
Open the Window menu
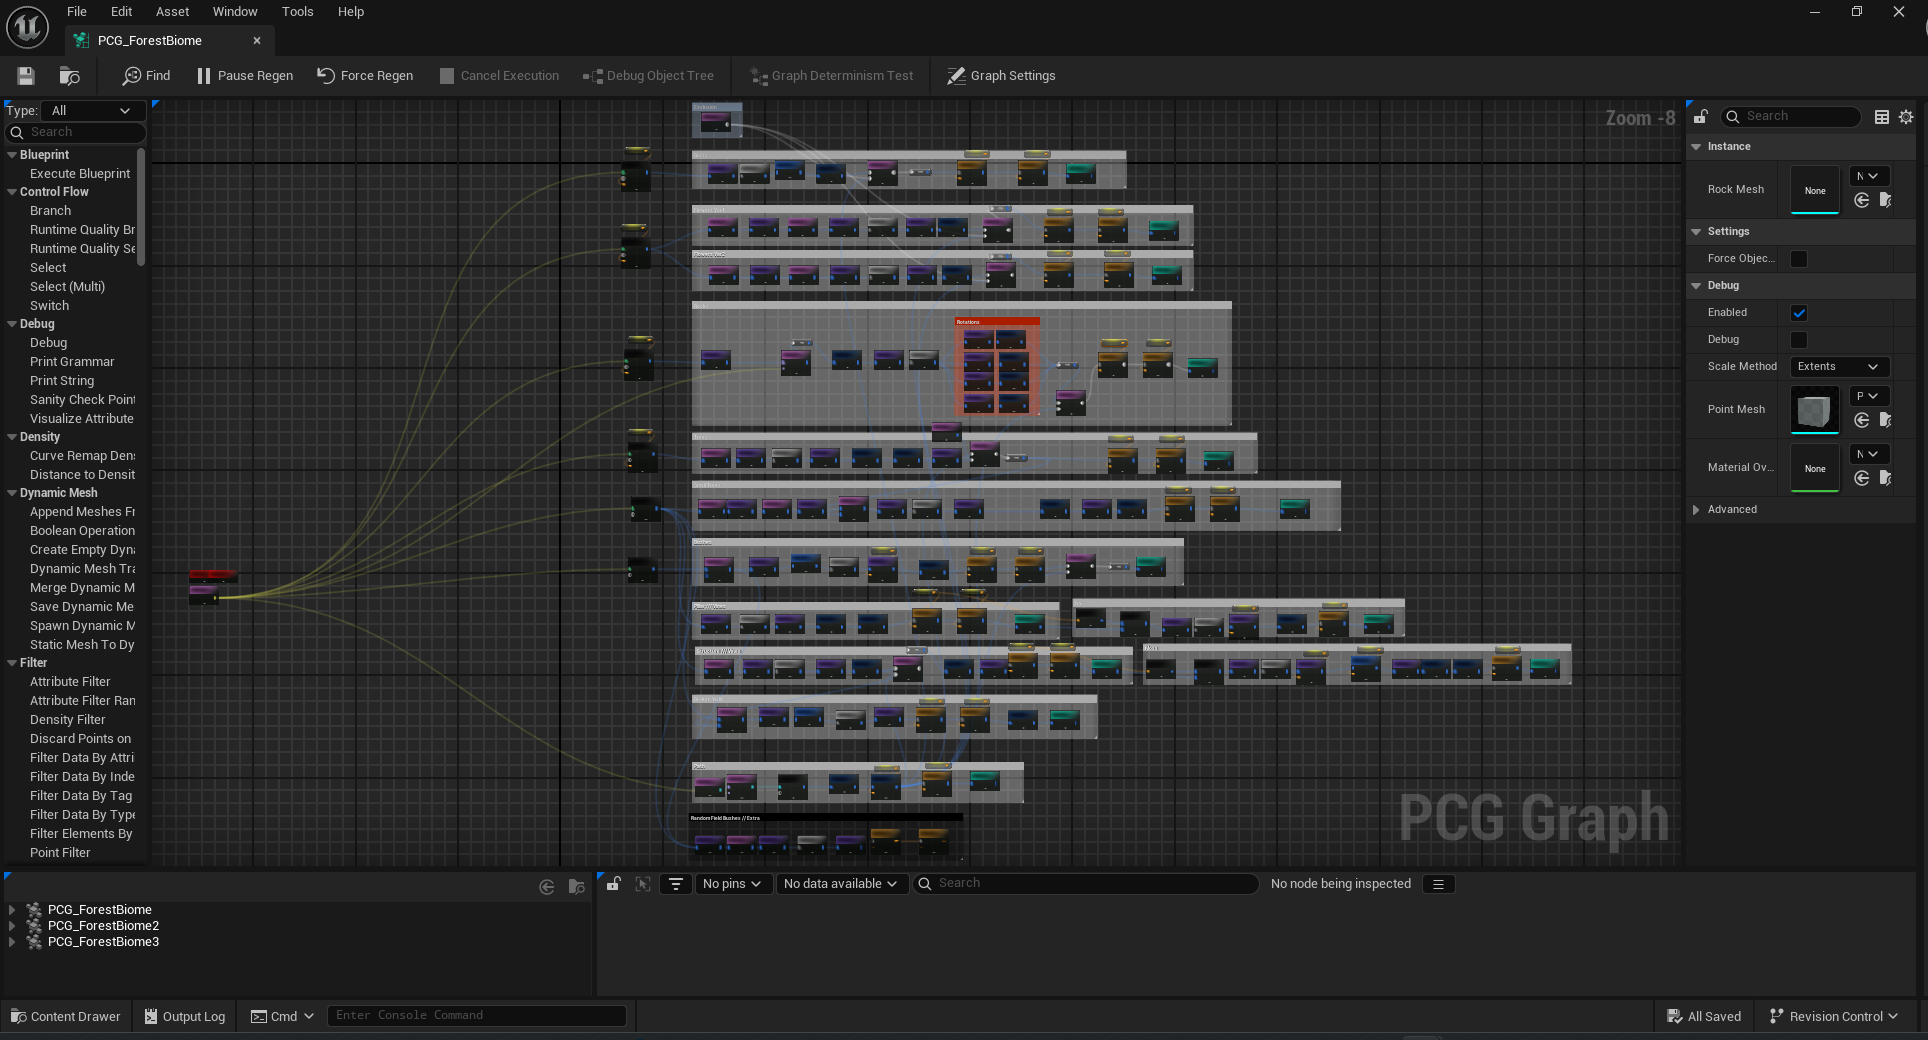235,12
